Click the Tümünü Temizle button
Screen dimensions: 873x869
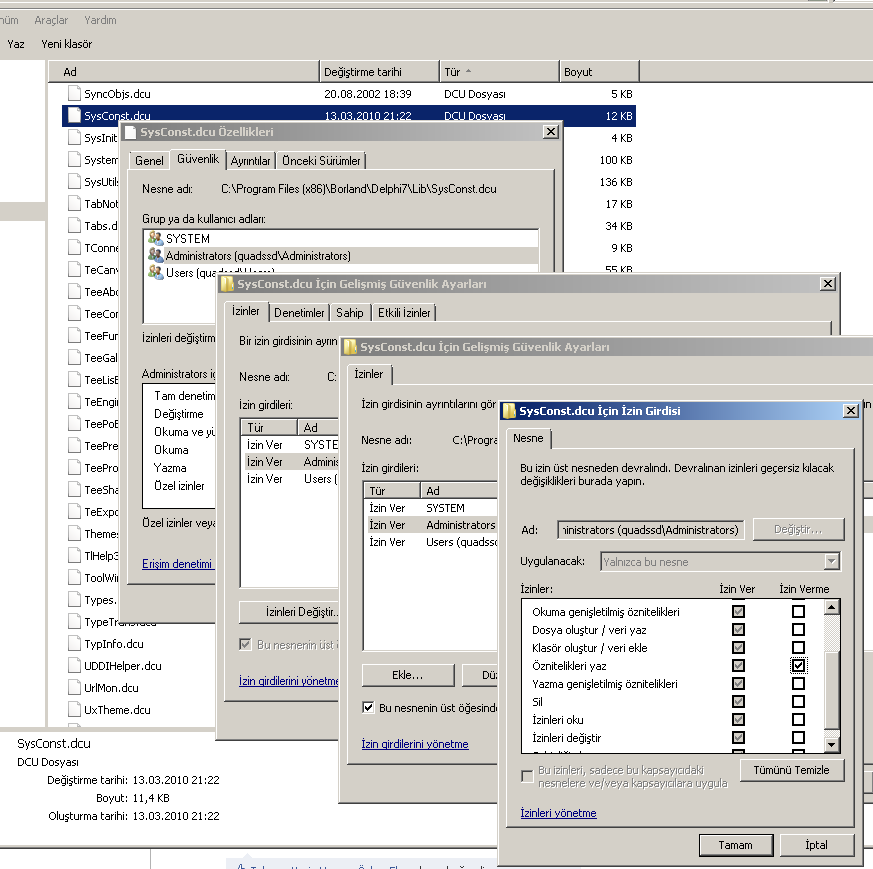(791, 770)
